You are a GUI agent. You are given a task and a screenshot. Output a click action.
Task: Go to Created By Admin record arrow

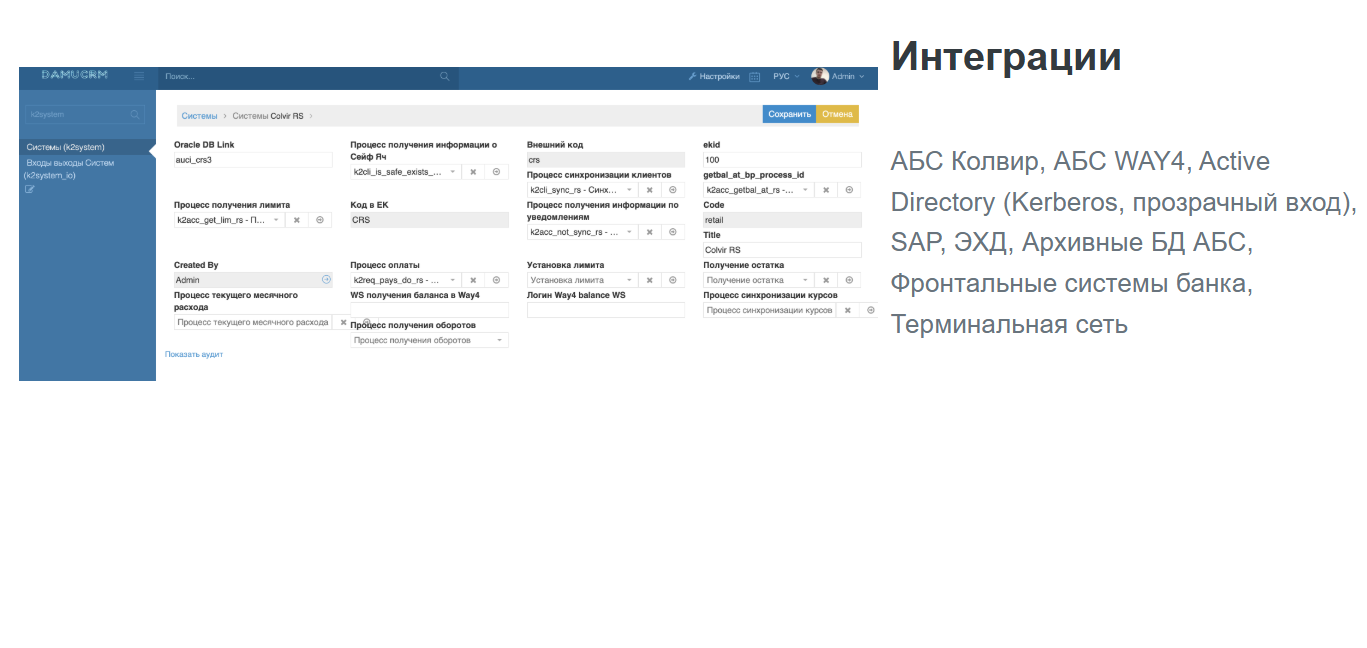click(326, 280)
